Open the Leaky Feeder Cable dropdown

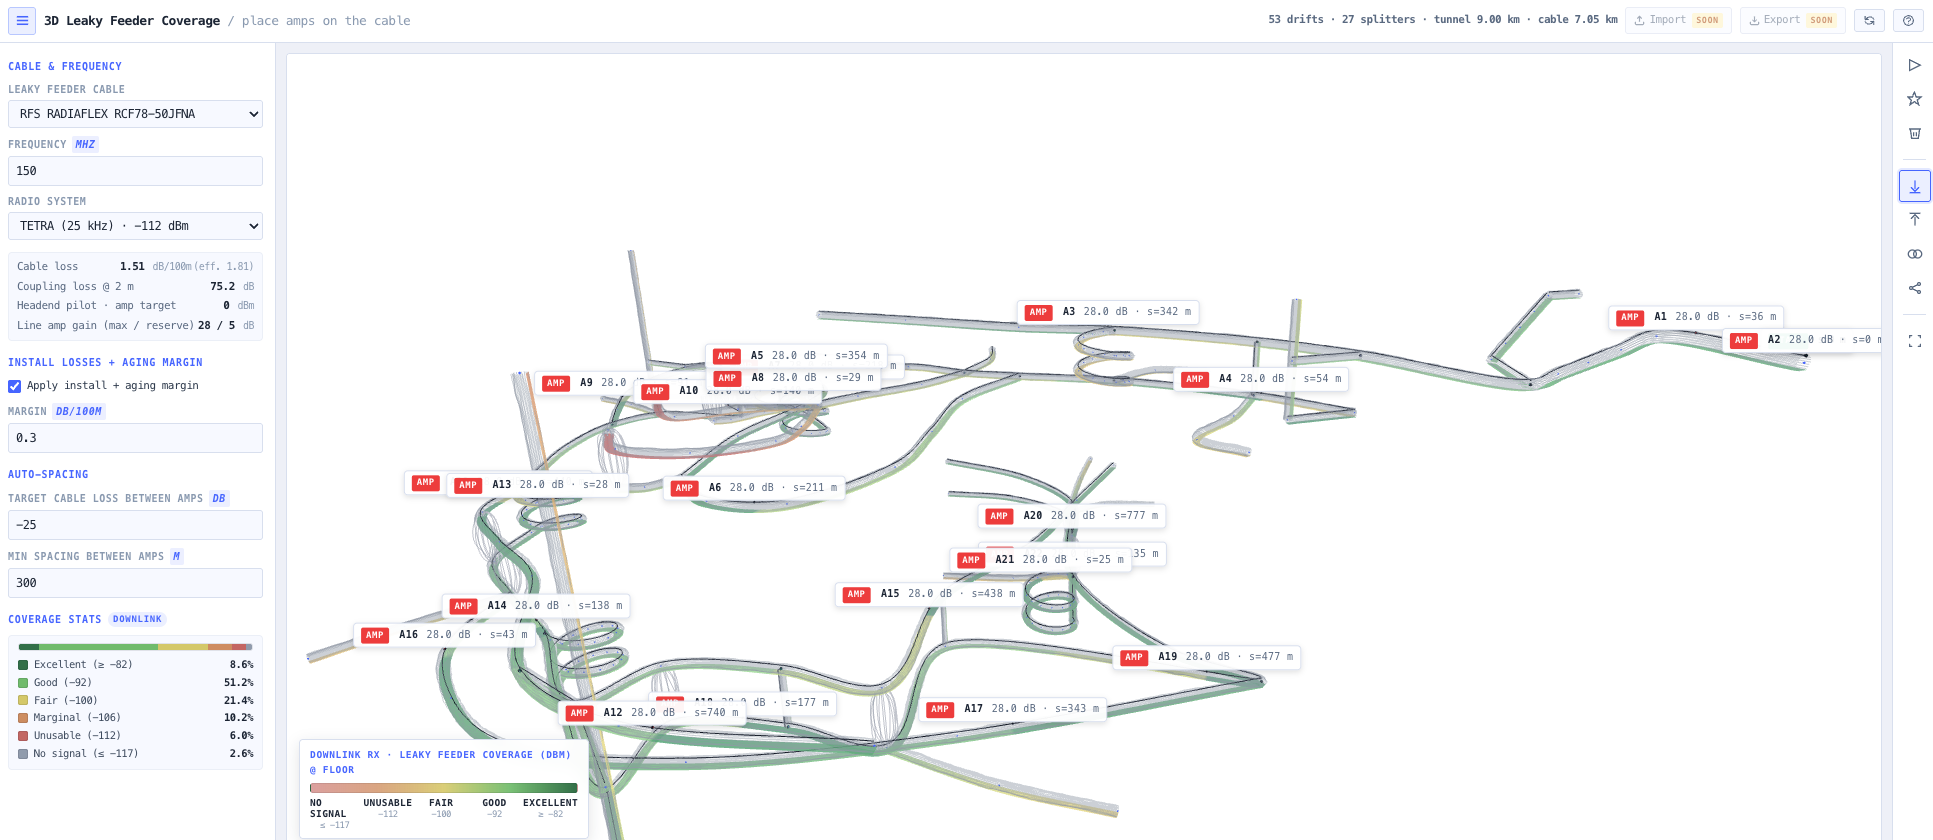click(135, 114)
